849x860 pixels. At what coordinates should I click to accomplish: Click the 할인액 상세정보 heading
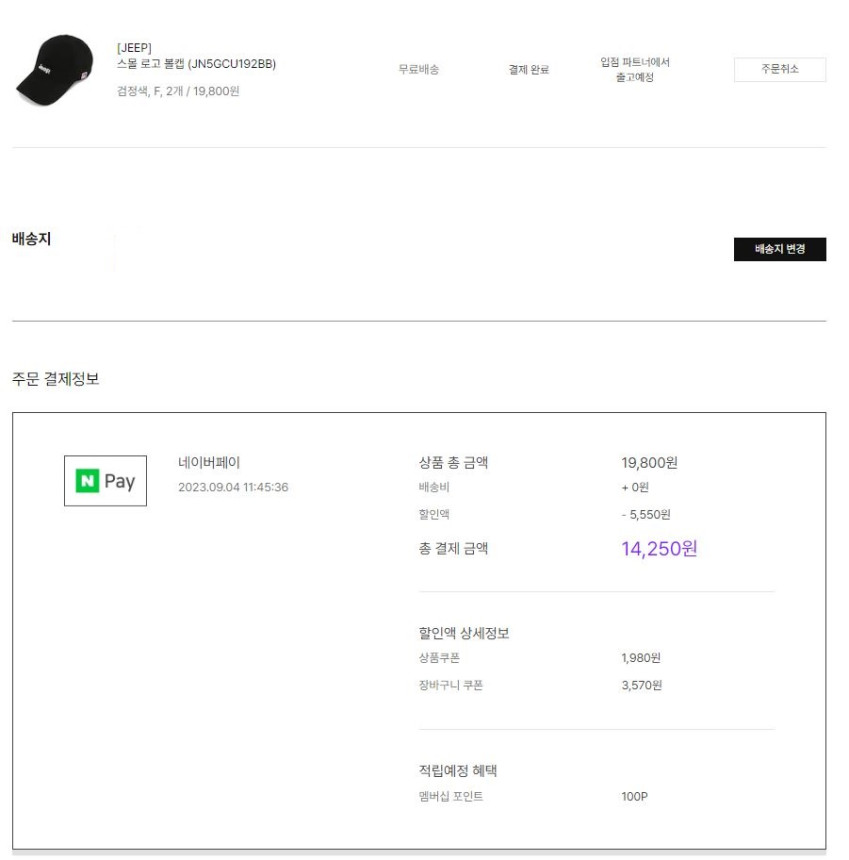463,633
